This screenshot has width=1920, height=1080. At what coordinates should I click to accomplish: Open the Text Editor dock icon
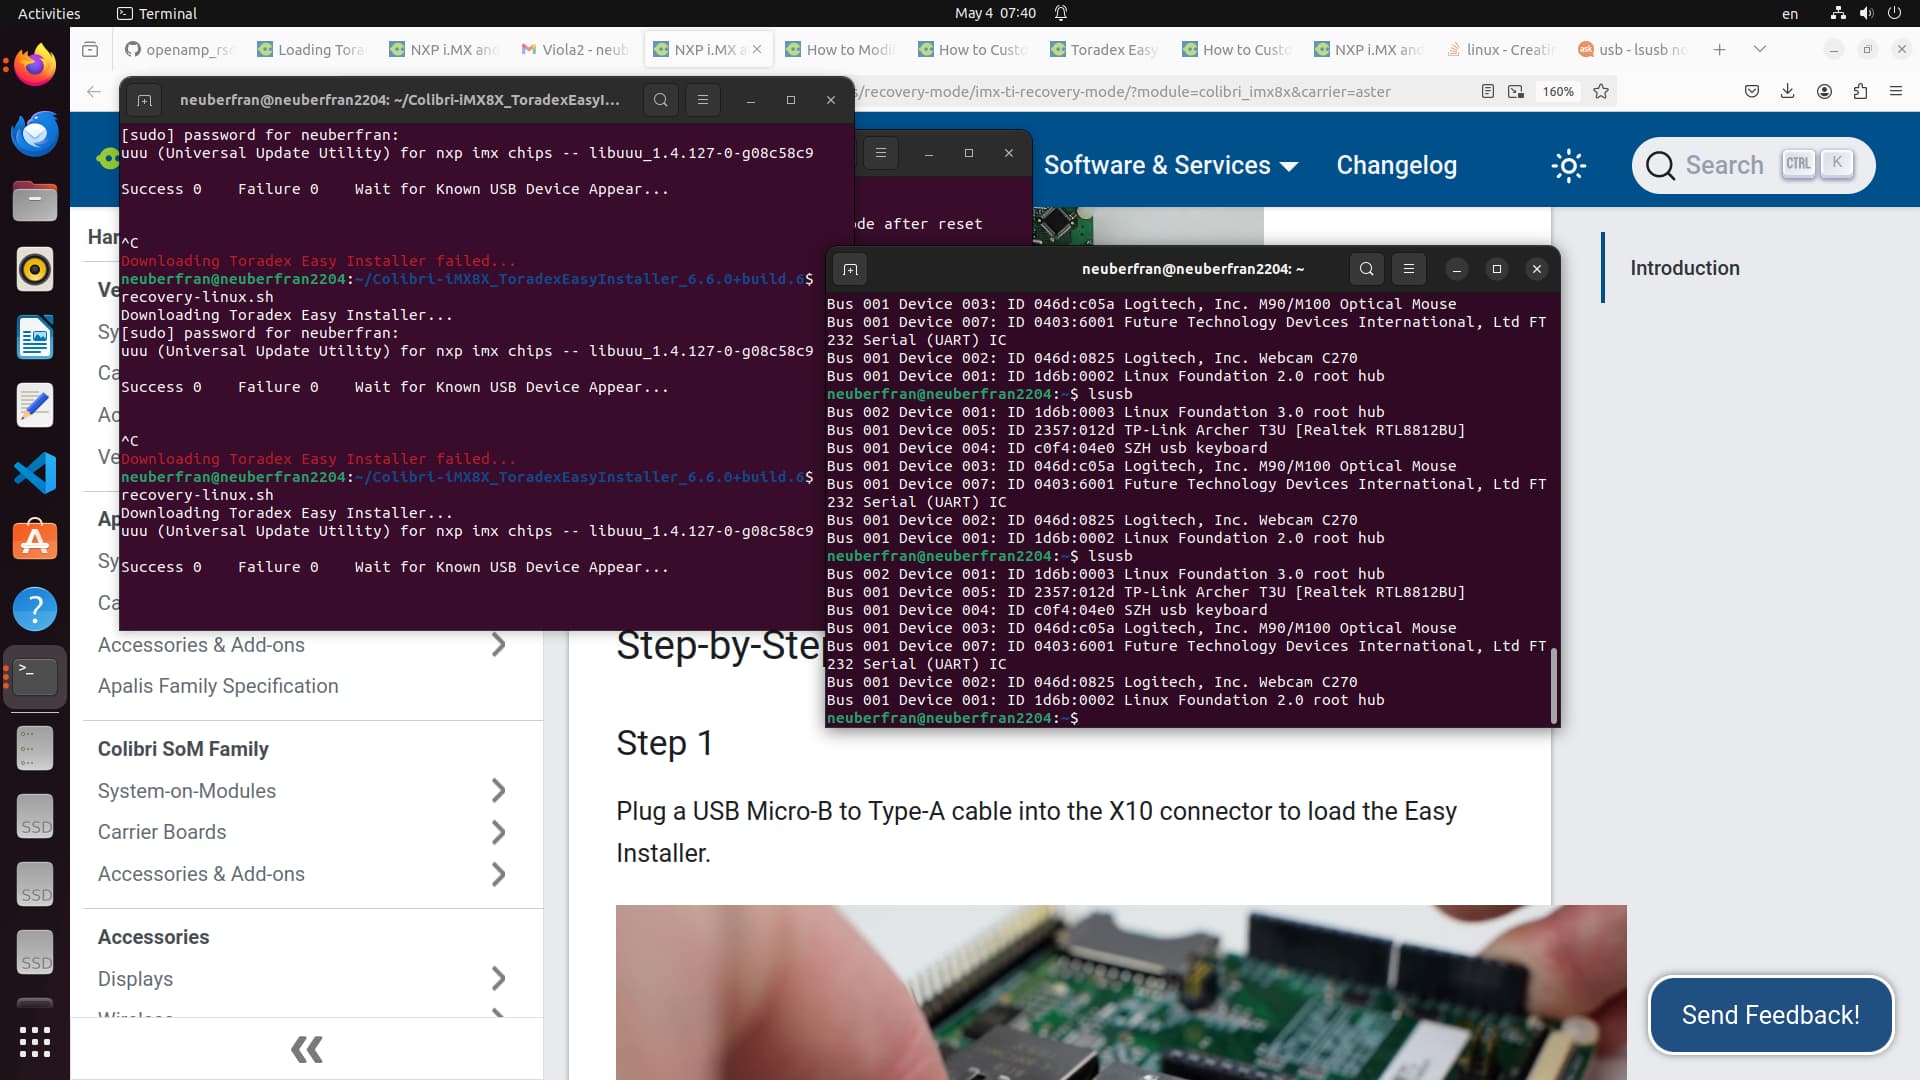tap(35, 406)
